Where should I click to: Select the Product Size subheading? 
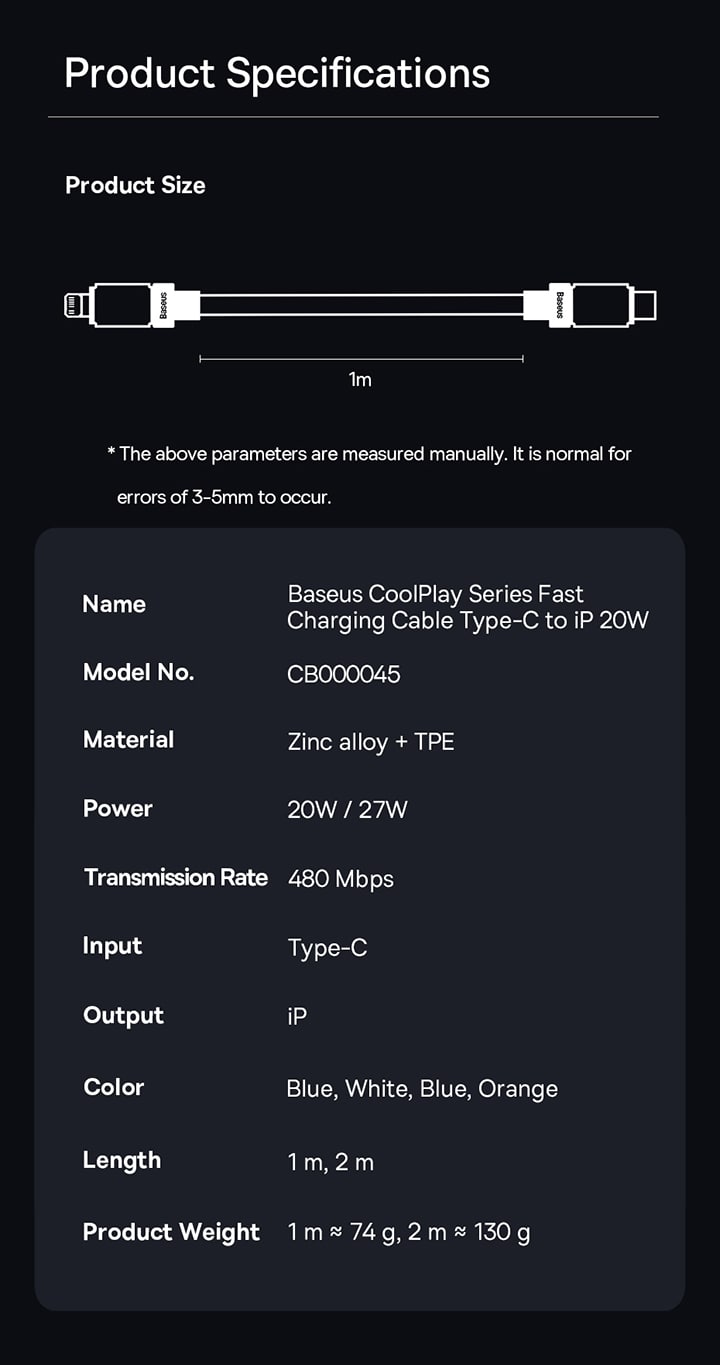pos(135,185)
